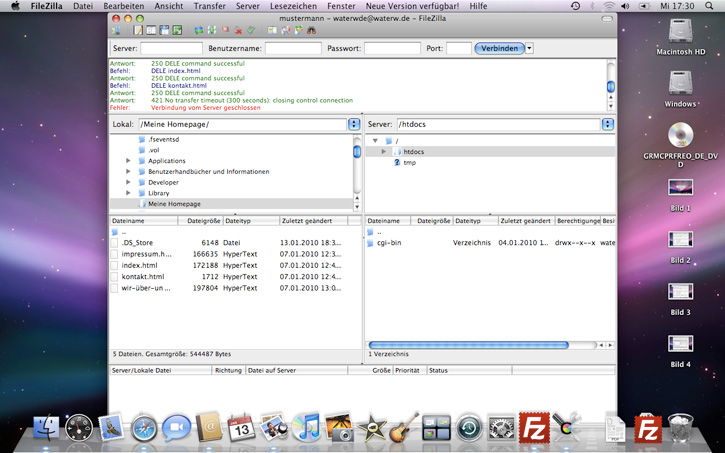Screen dimensions: 725x453
Task: Expand the htdocs remote folder
Action: [383, 152]
